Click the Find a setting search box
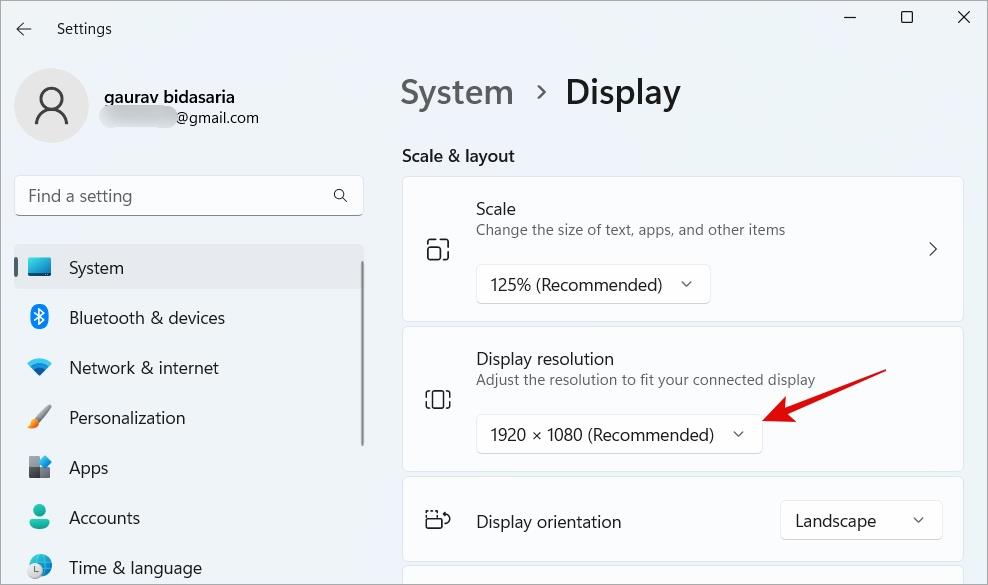 click(188, 195)
